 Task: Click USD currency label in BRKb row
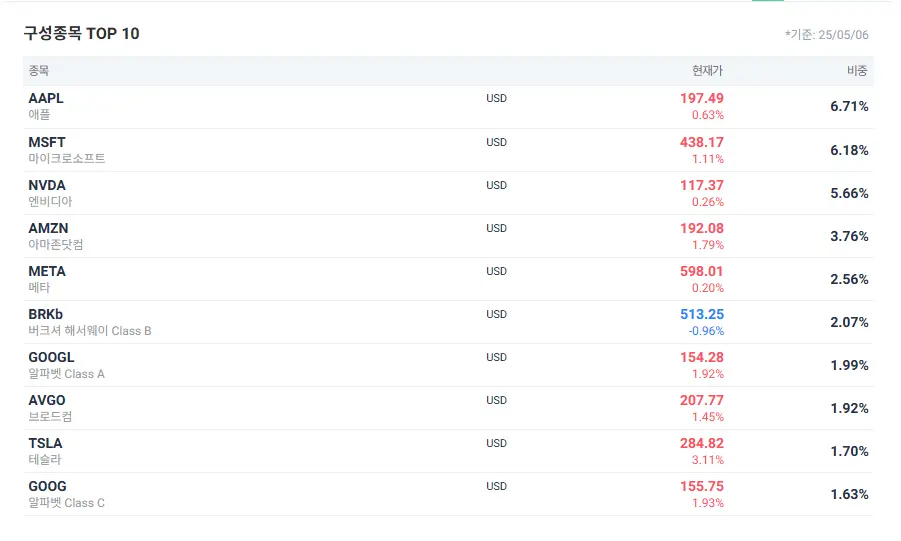pos(496,314)
